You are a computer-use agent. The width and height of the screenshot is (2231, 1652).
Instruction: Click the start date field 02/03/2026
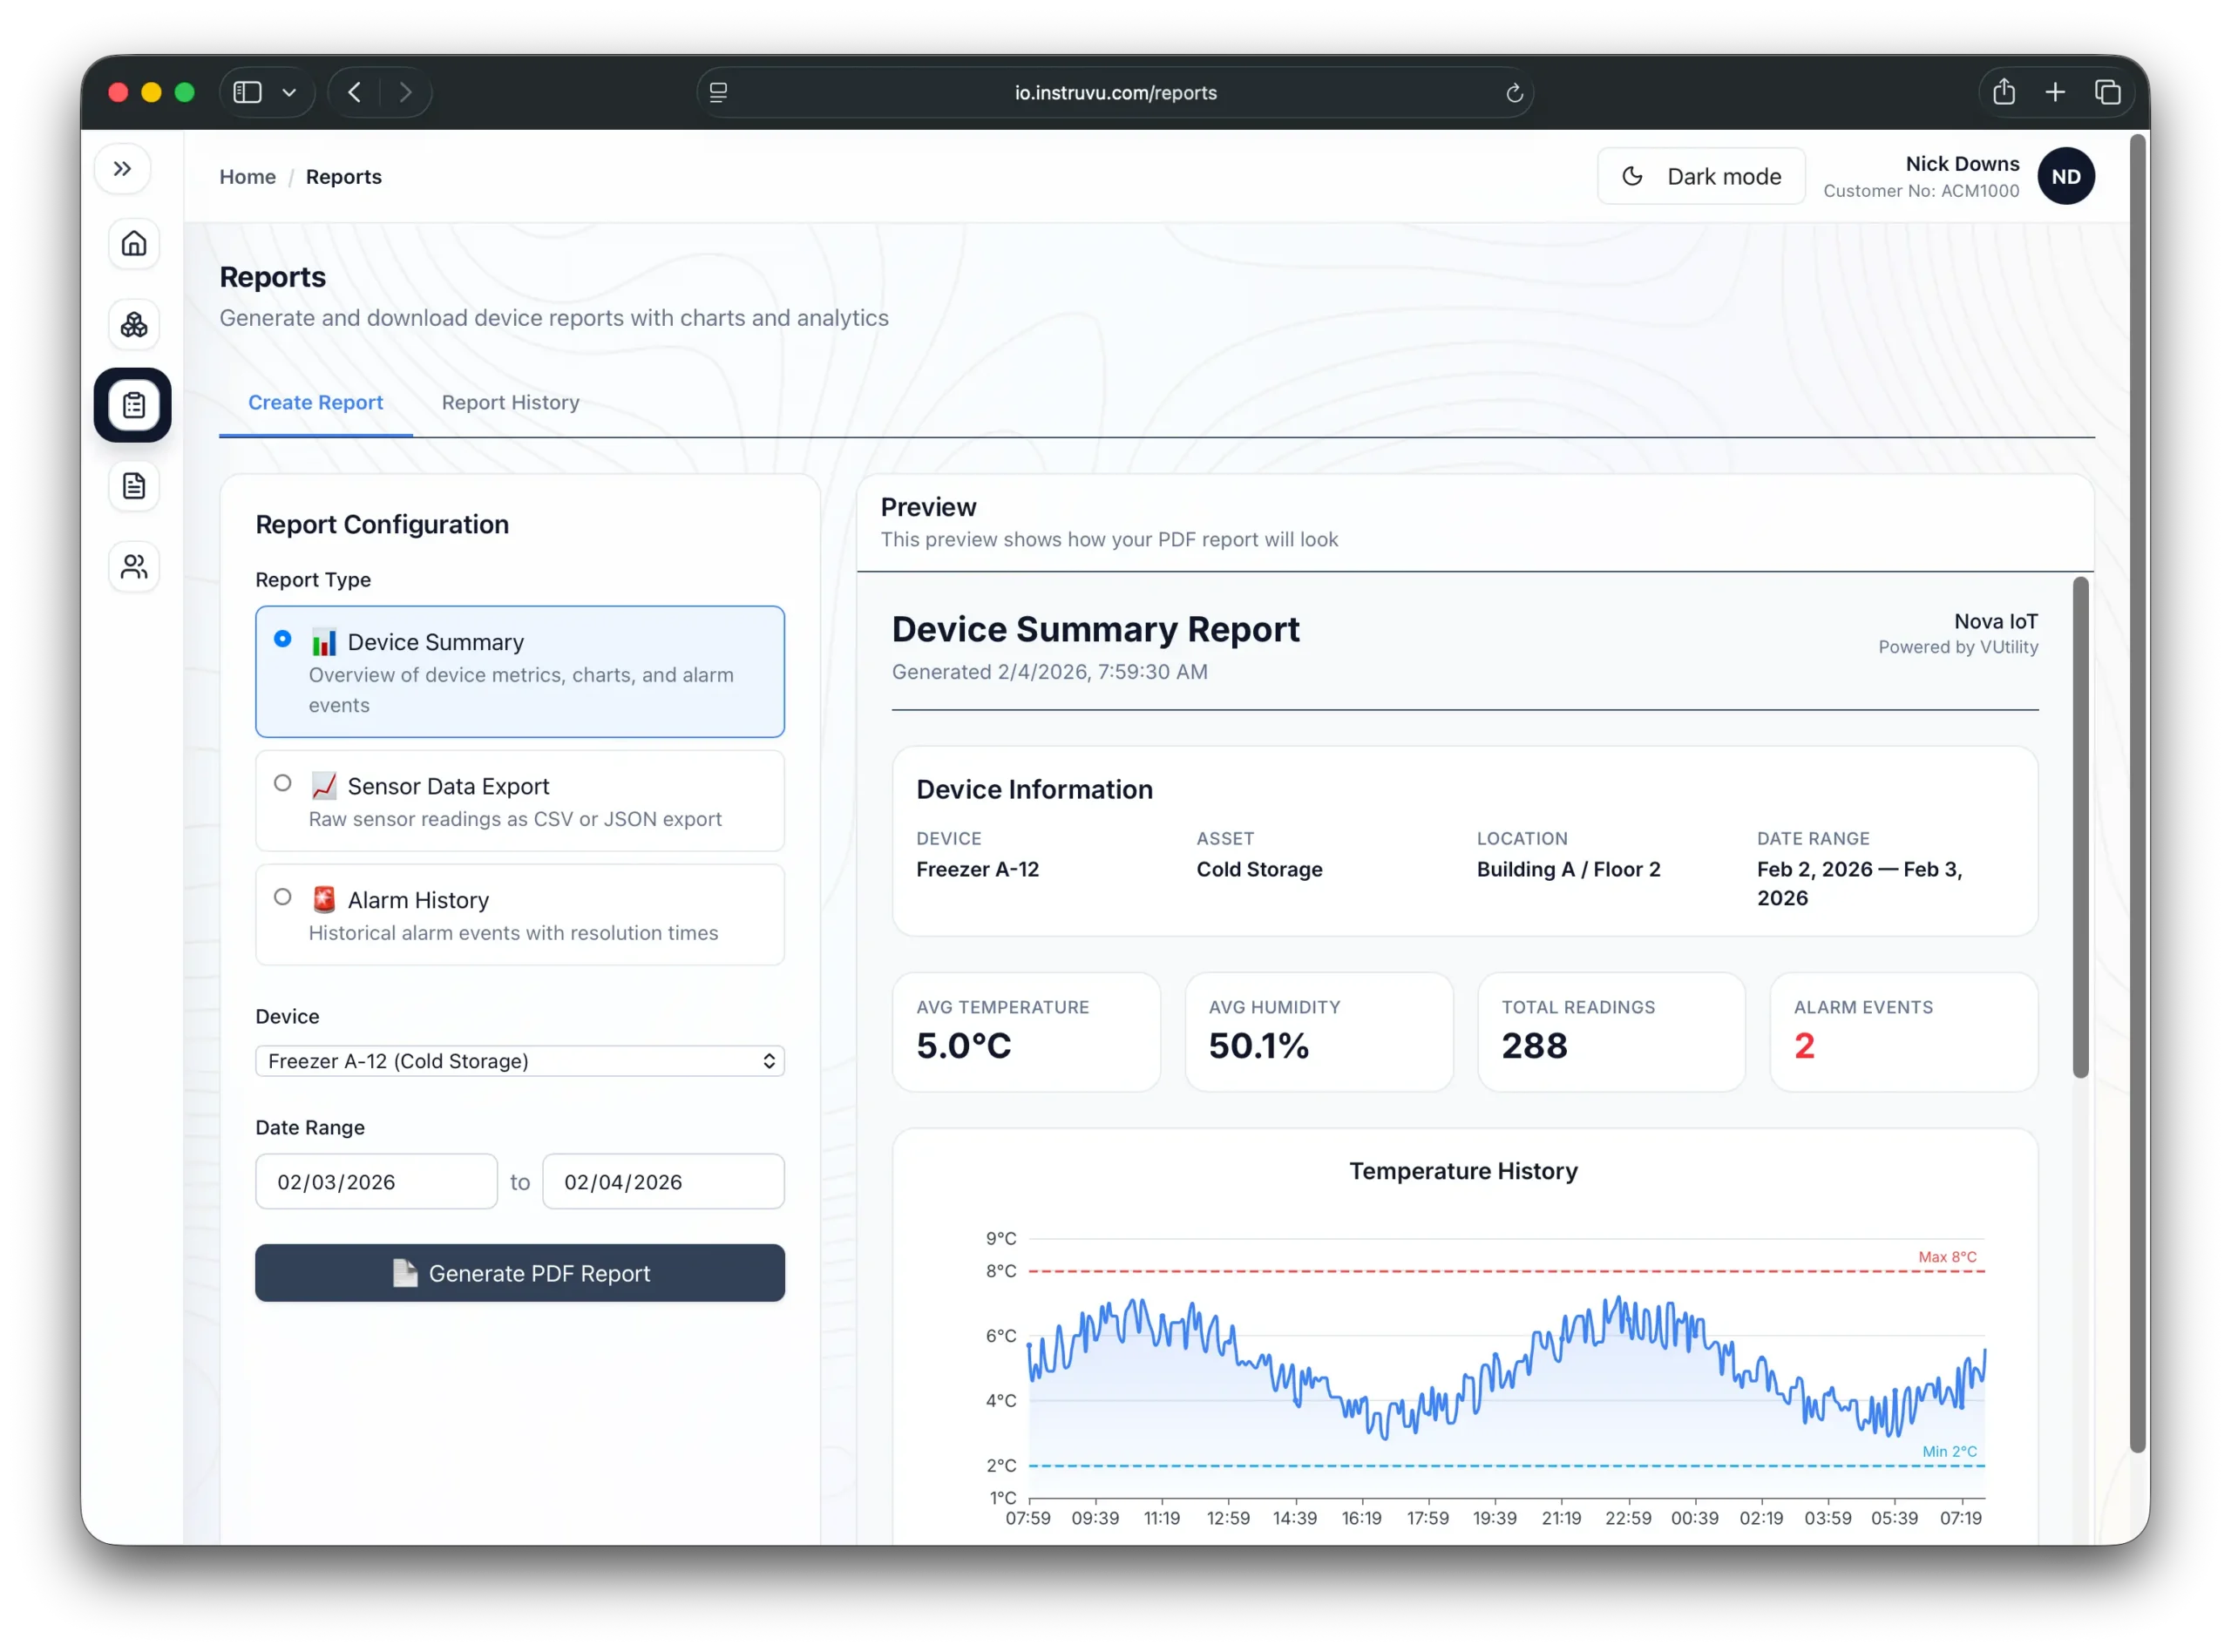375,1182
